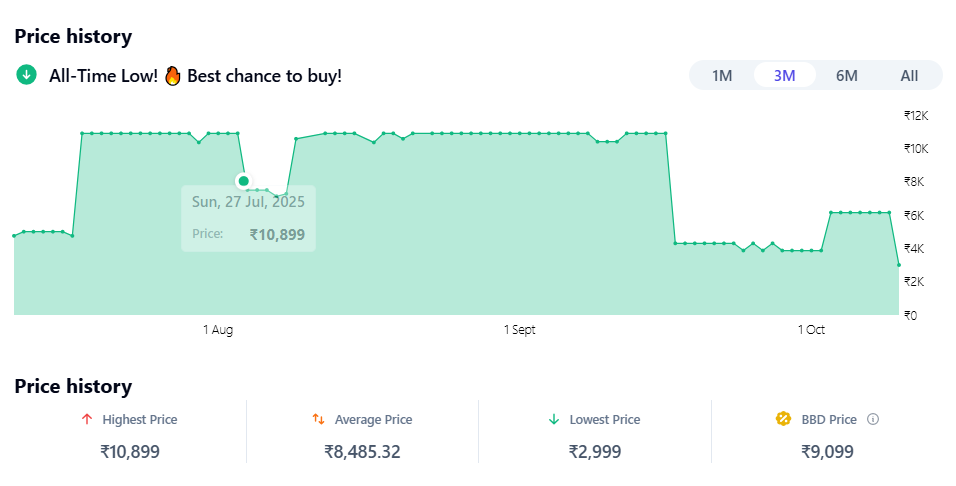Click the red Highest Price up-arrow icon
This screenshot has width=956, height=486.
tap(87, 420)
